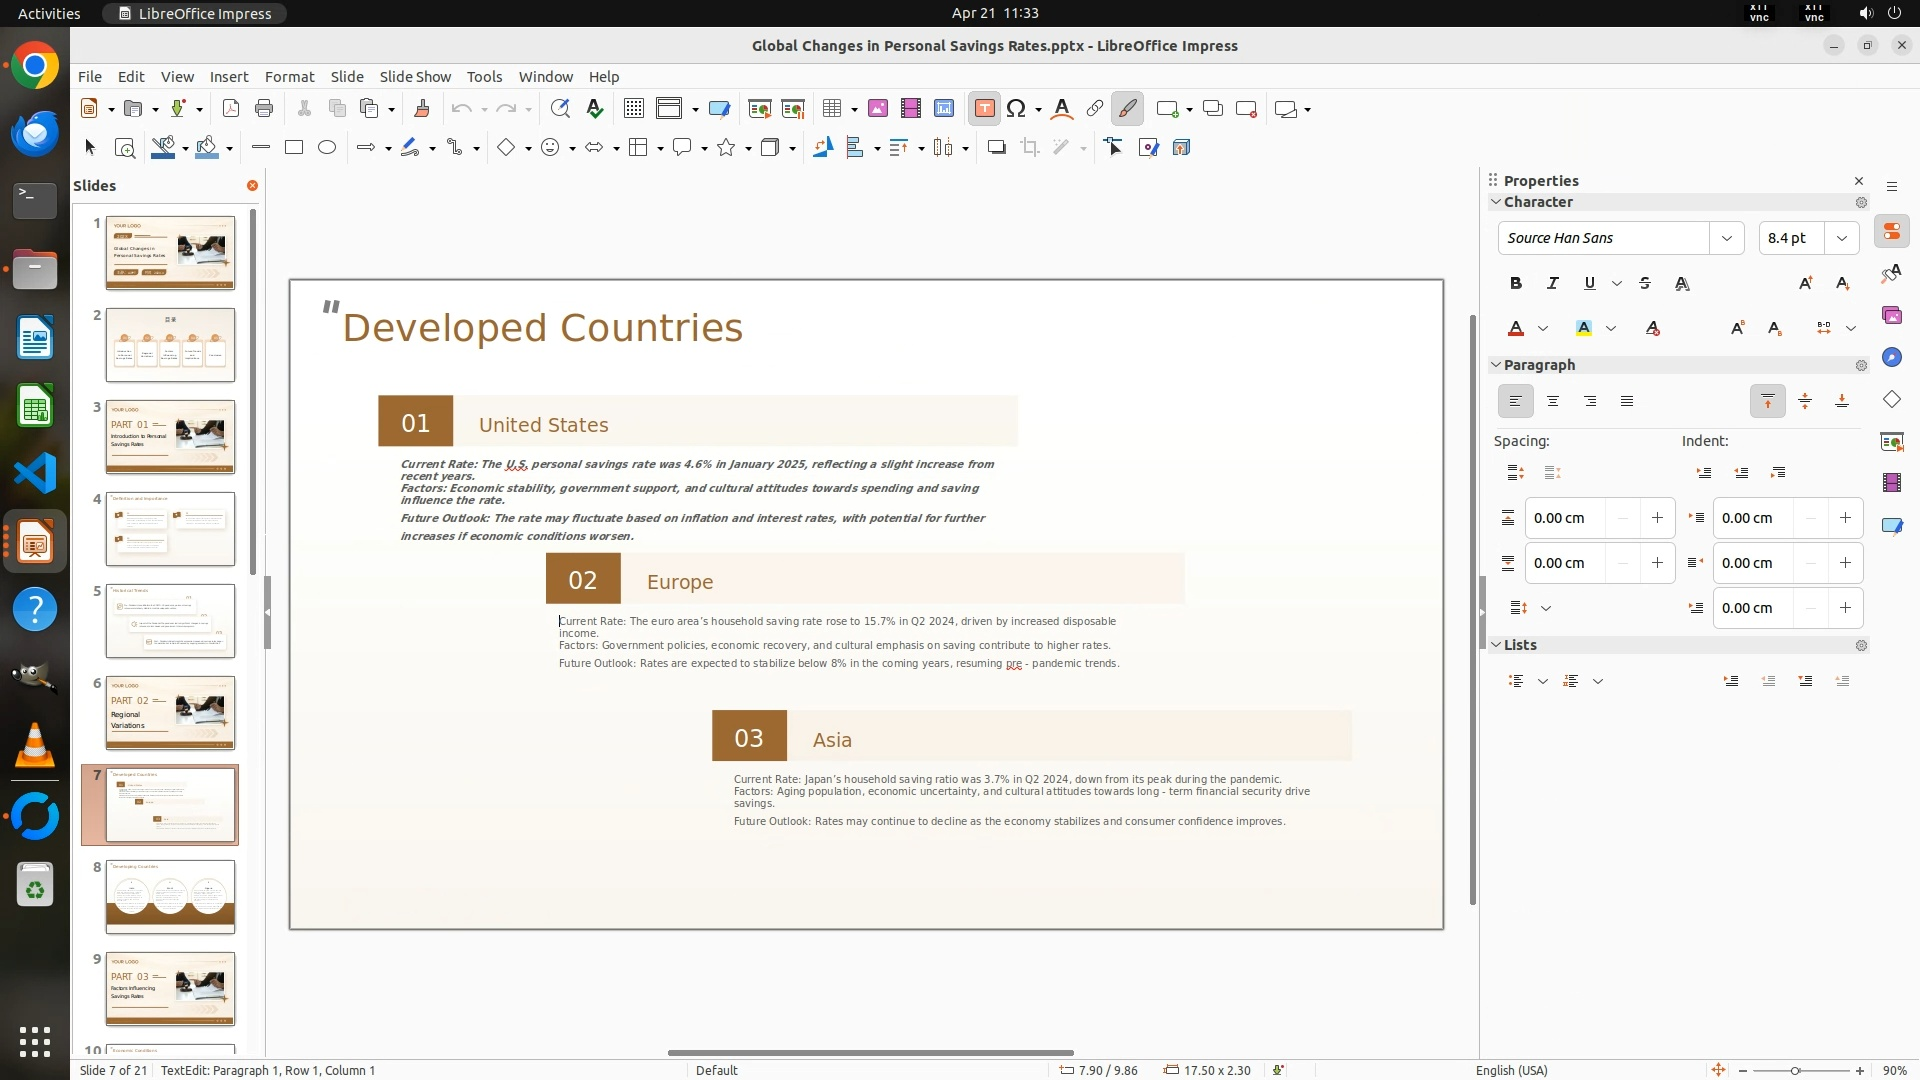Screen dimensions: 1920x1080
Task: Open the Format menu
Action: (x=289, y=77)
